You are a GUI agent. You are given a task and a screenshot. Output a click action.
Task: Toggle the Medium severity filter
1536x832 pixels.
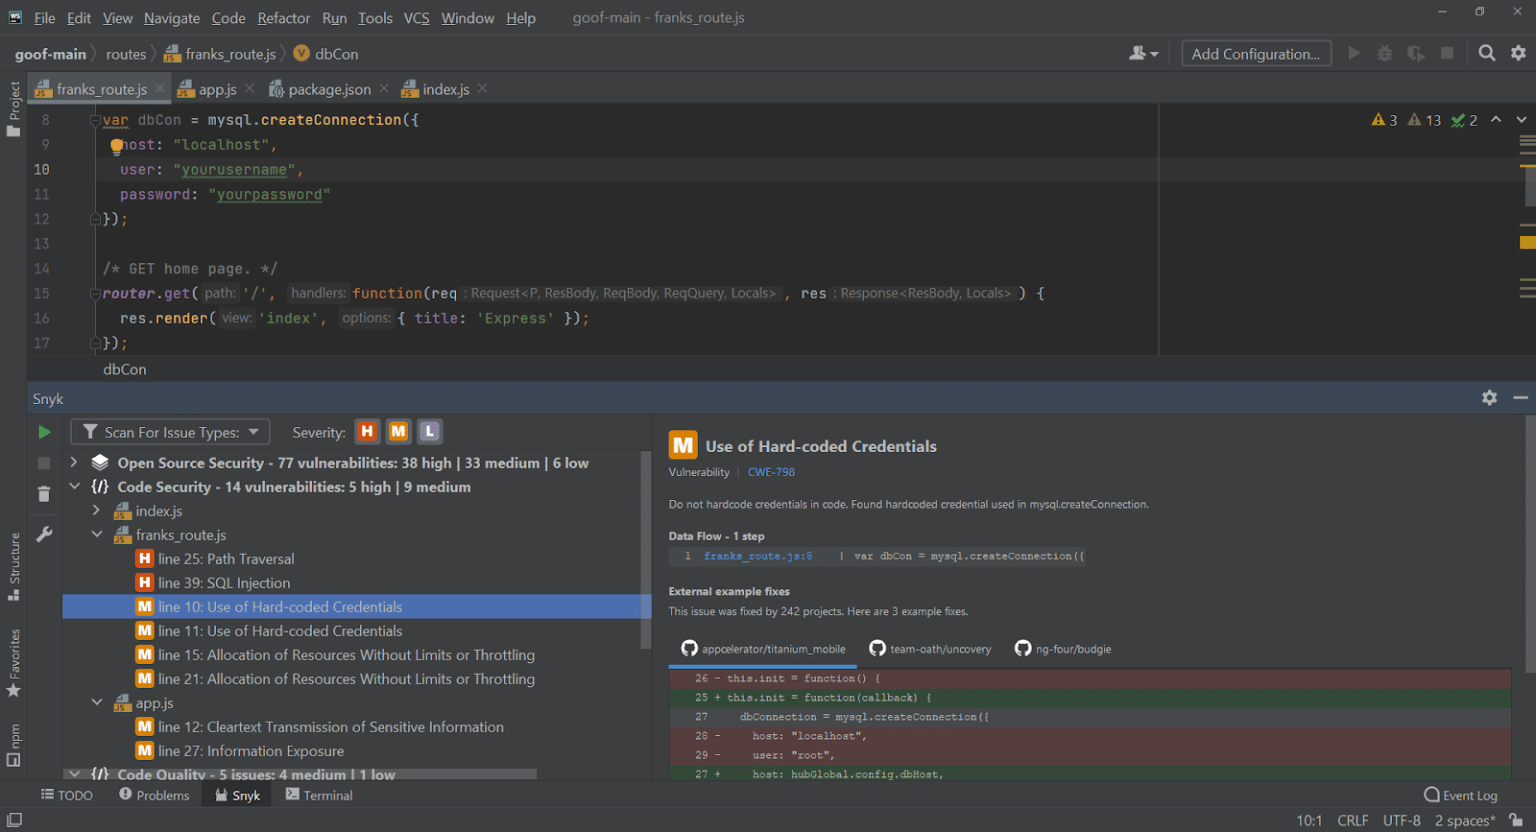pyautogui.click(x=398, y=431)
